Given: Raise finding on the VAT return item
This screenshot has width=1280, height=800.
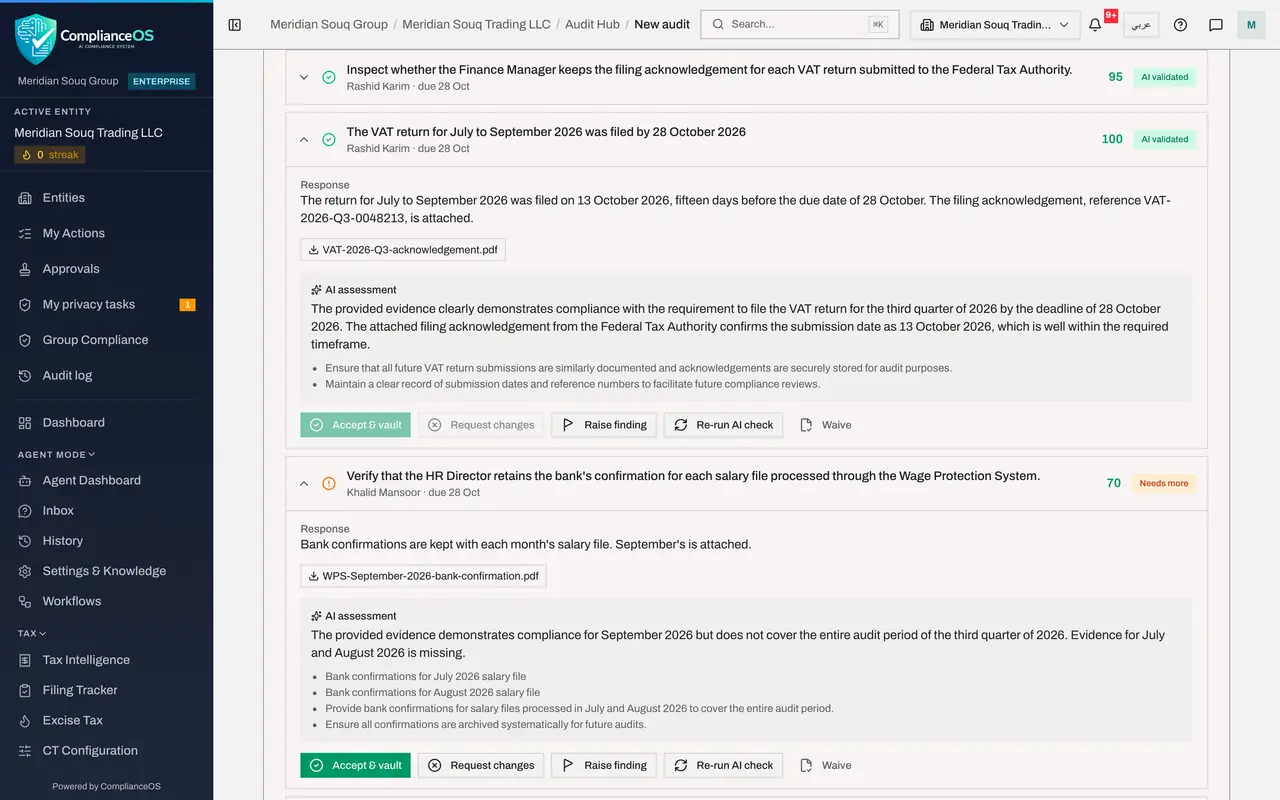Looking at the screenshot, I should (604, 425).
